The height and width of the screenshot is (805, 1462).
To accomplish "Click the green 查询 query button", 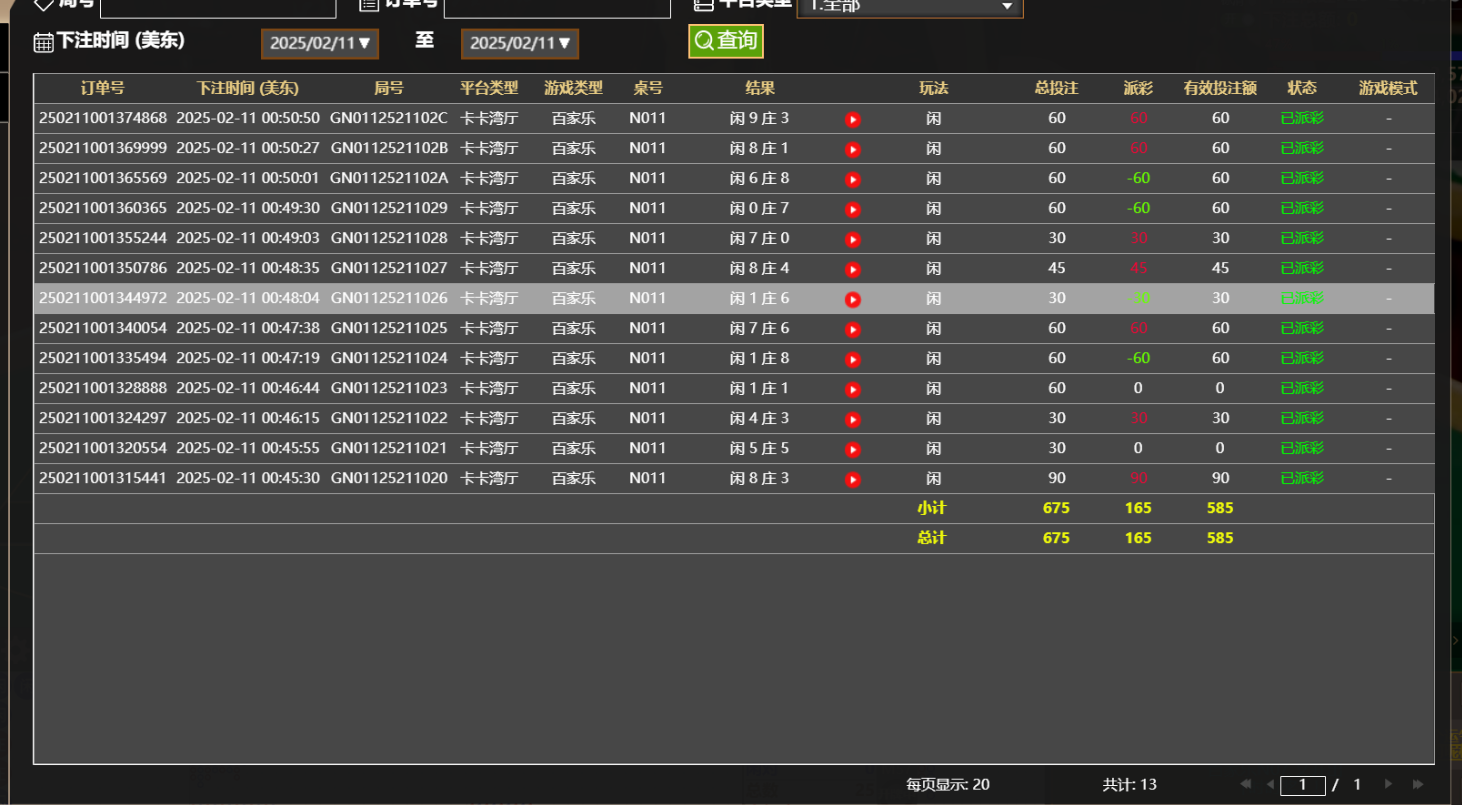I will (725, 41).
